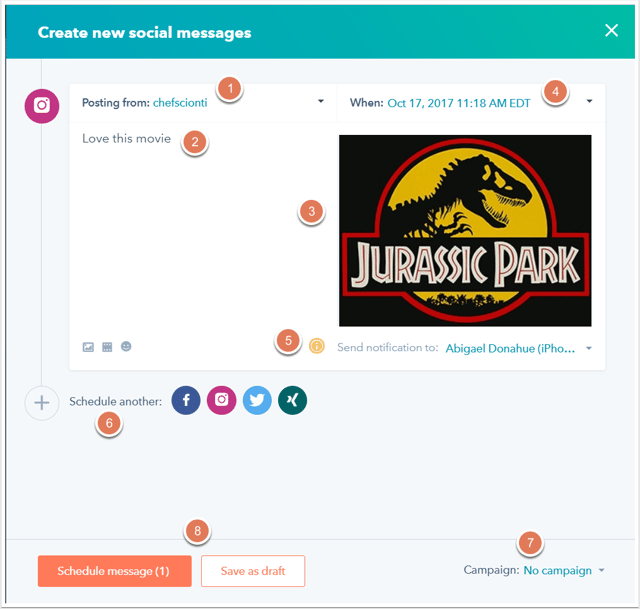Image resolution: width=640 pixels, height=609 pixels.
Task: Add a video using the film icon
Action: coord(107,347)
